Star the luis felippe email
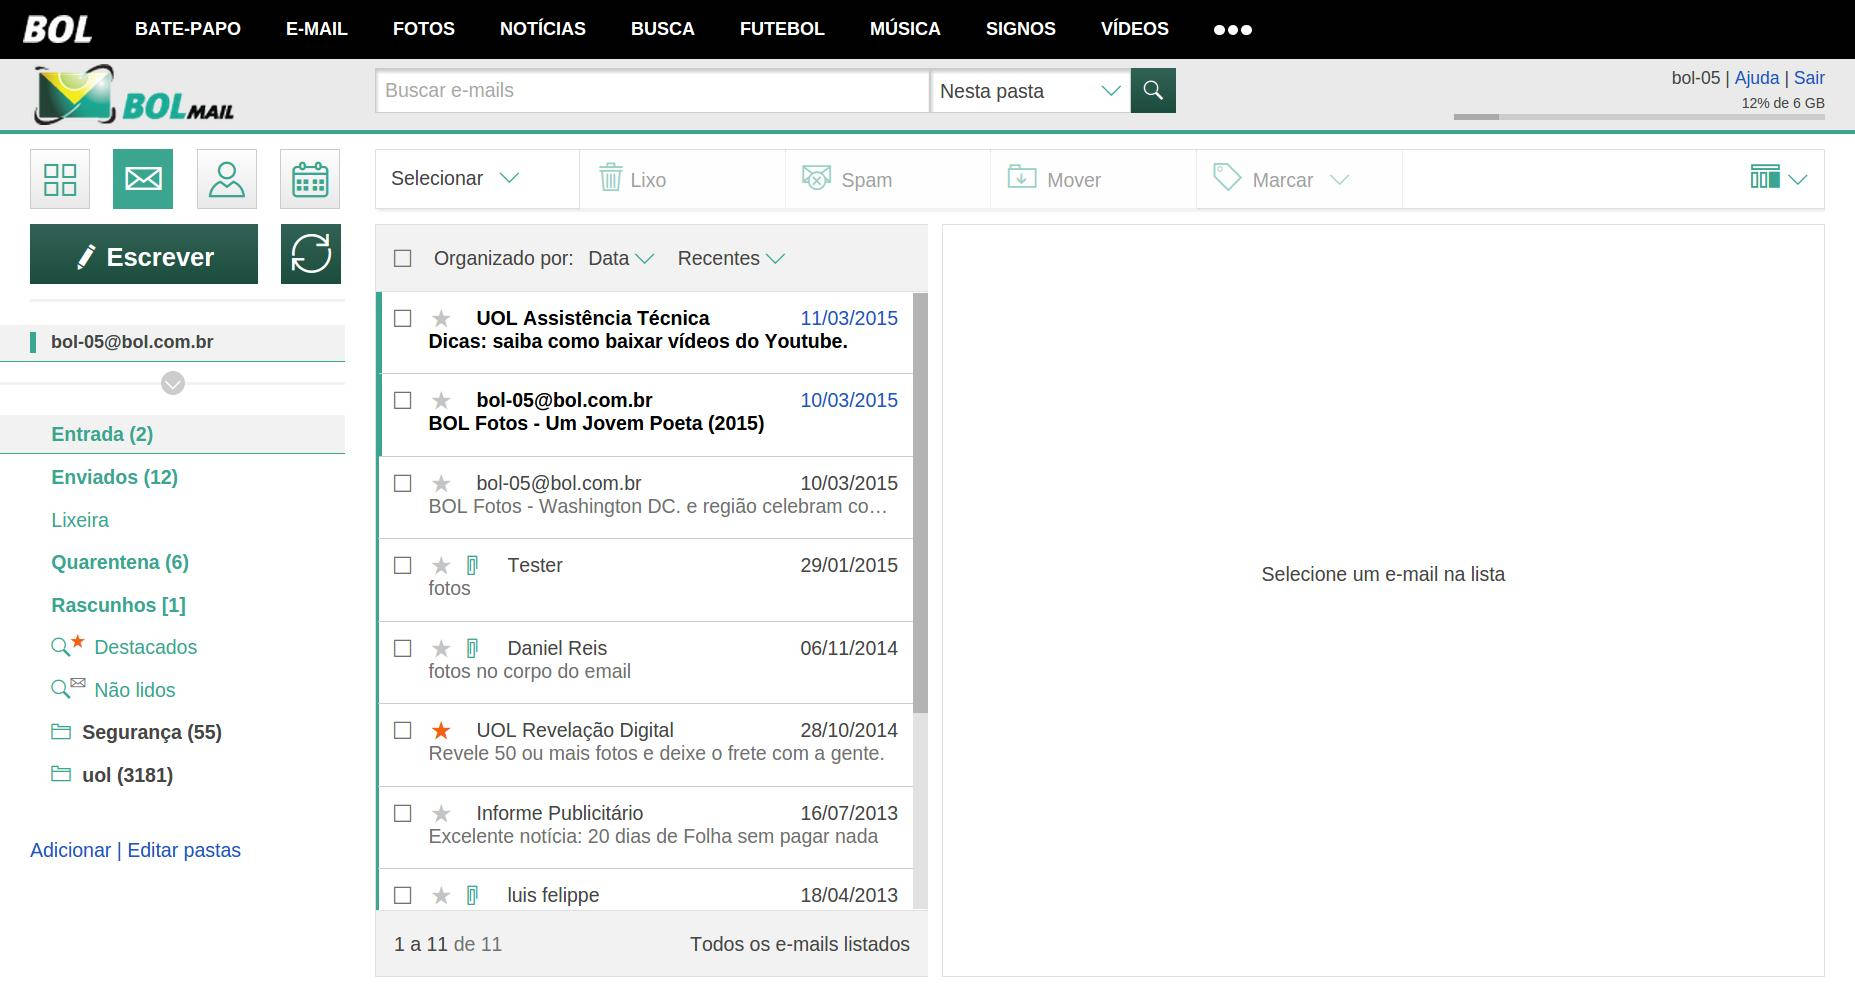Viewport: 1855px width, 992px height. point(441,896)
